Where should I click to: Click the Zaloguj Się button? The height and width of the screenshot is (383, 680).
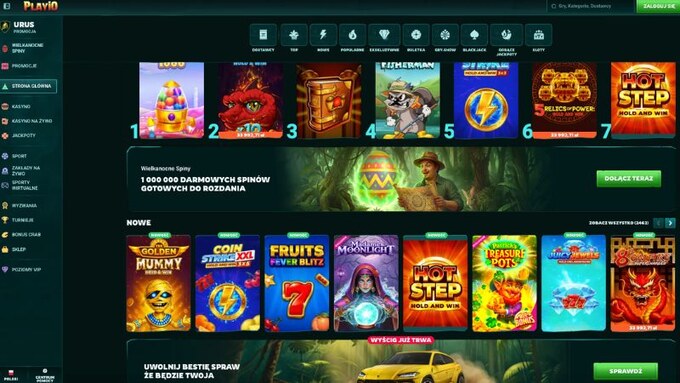pyautogui.click(x=658, y=6)
